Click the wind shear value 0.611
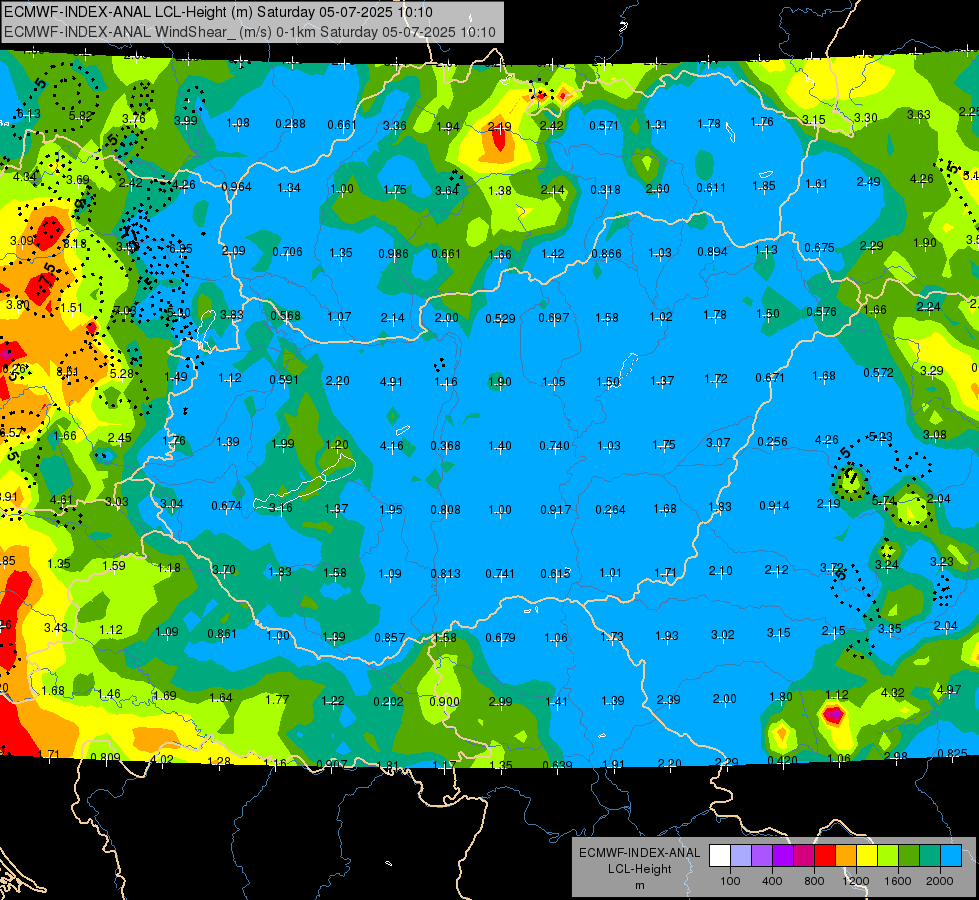The image size is (979, 900). tap(711, 188)
